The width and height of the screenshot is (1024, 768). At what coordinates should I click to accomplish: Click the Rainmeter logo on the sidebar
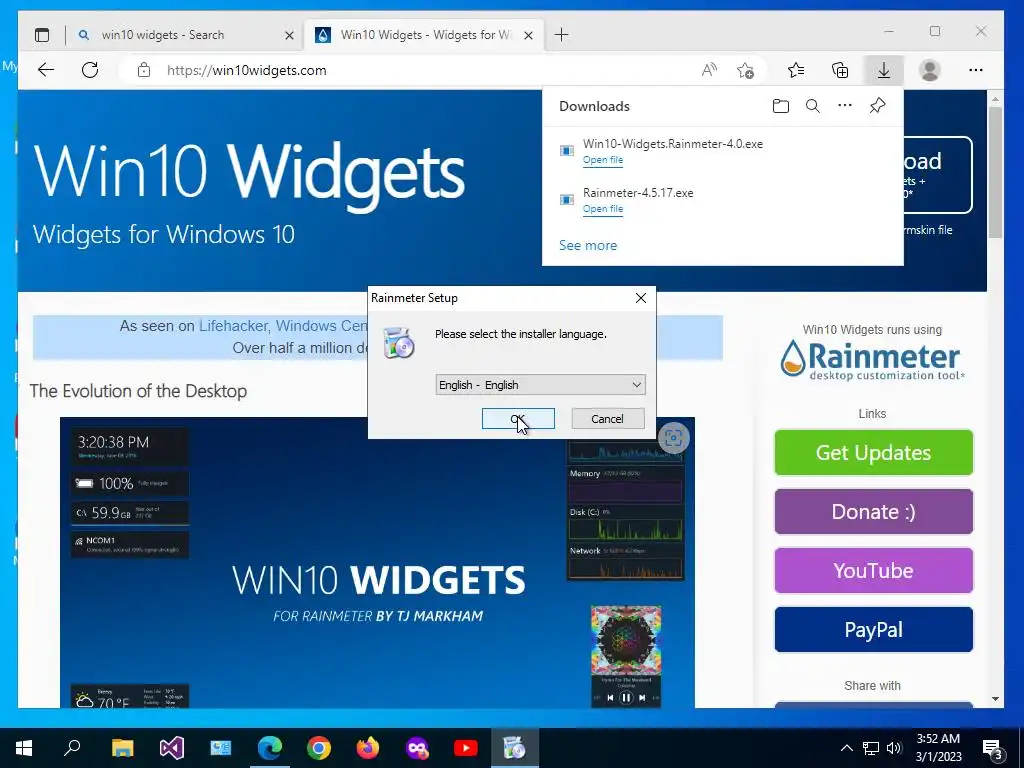872,359
